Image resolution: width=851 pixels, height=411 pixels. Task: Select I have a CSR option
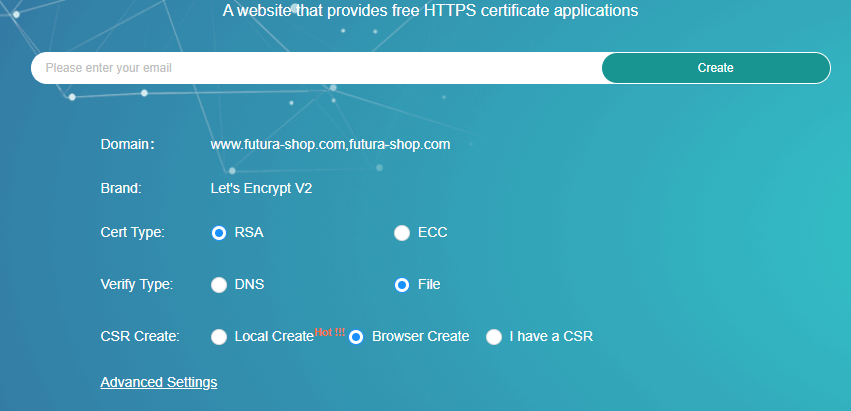[494, 337]
